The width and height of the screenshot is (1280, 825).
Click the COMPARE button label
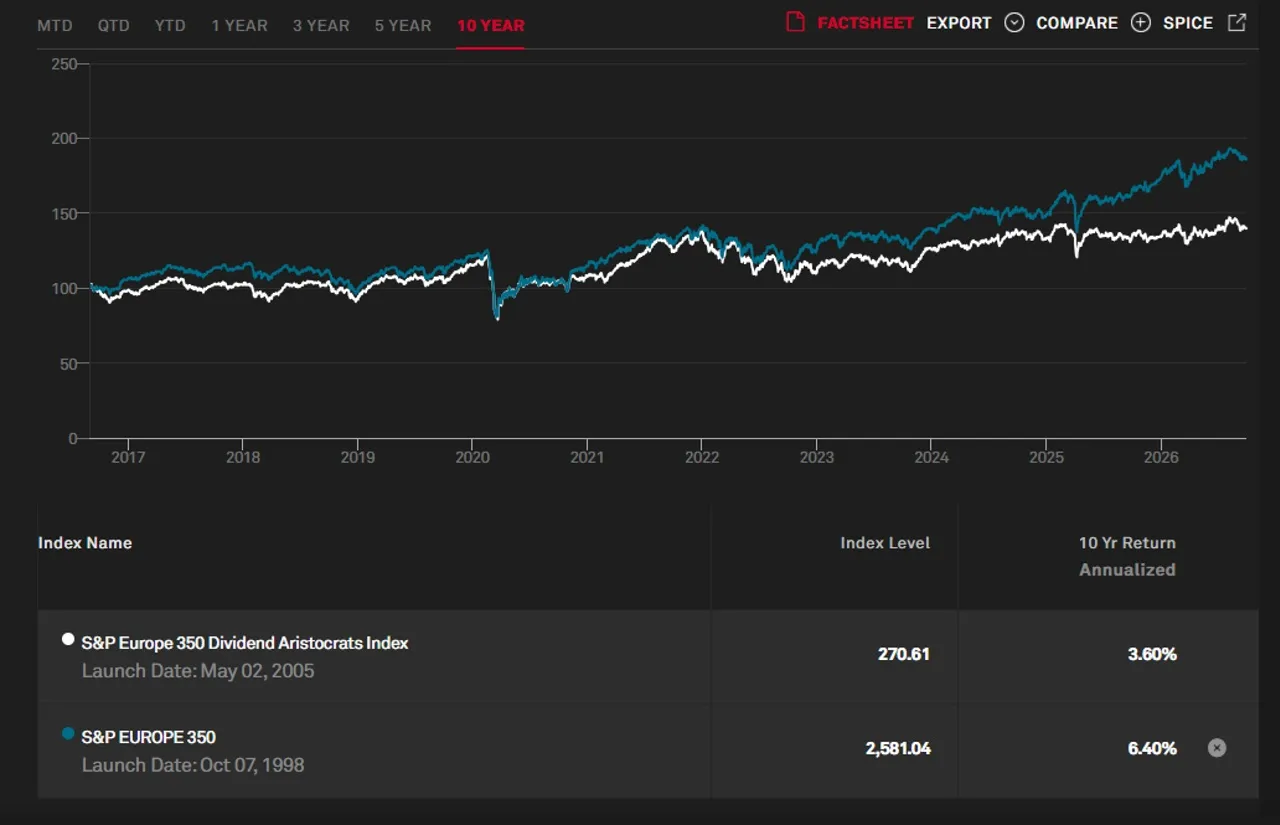[x=1077, y=23]
